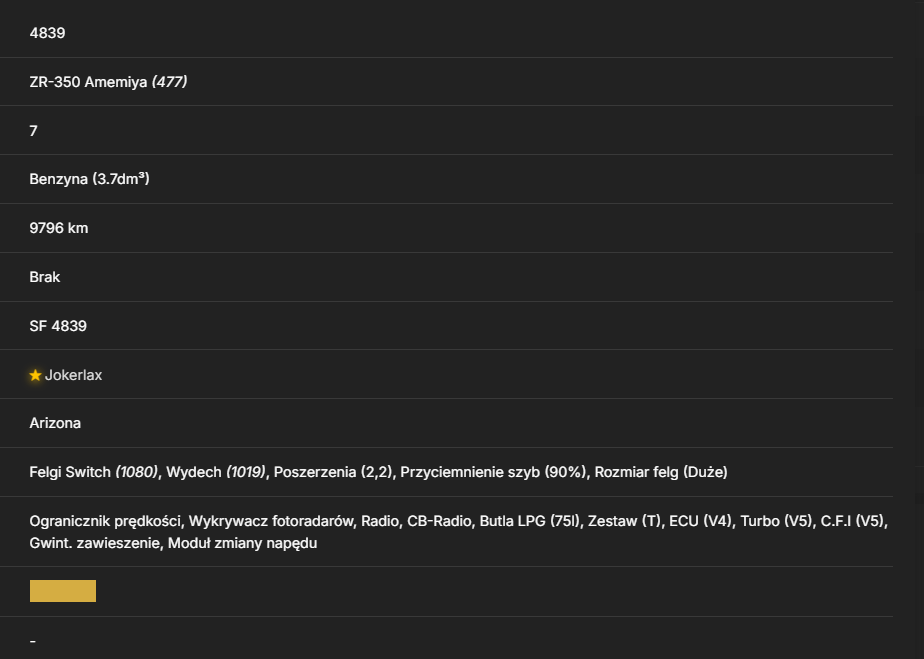Select the 9796 km mileage value

[59, 228]
